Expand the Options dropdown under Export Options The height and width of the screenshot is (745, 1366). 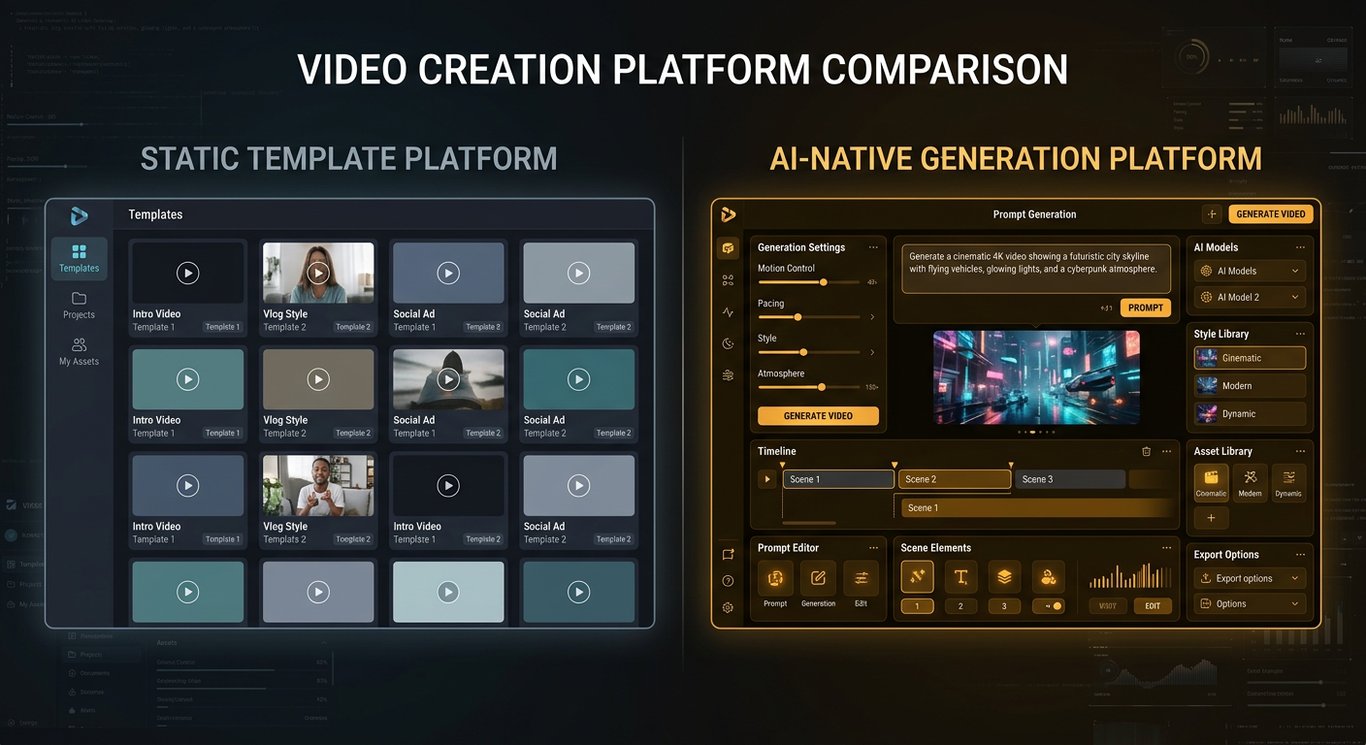(x=1248, y=604)
